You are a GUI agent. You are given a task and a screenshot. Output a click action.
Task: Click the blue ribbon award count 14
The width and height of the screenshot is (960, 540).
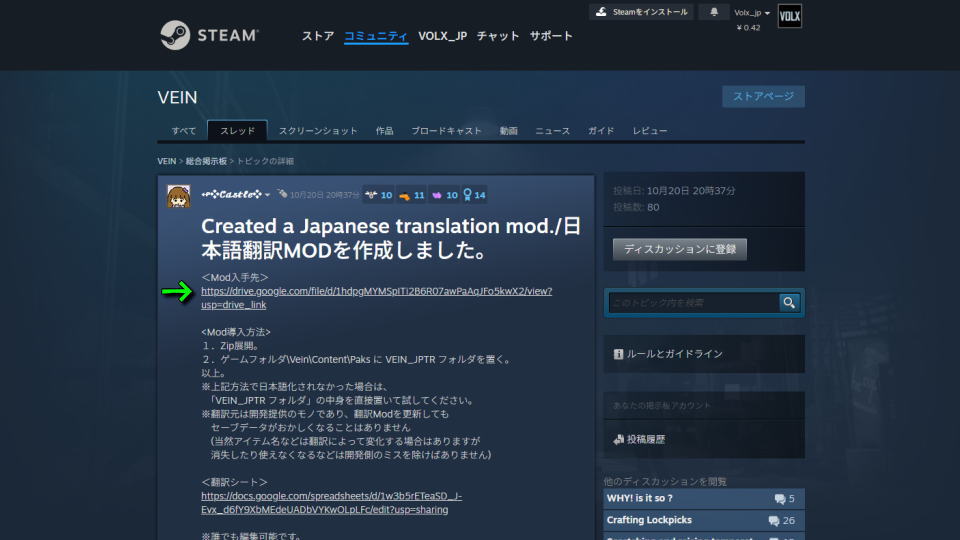point(474,195)
